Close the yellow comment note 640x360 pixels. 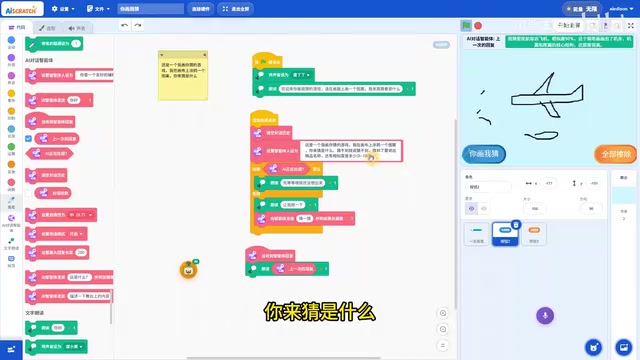[205, 55]
